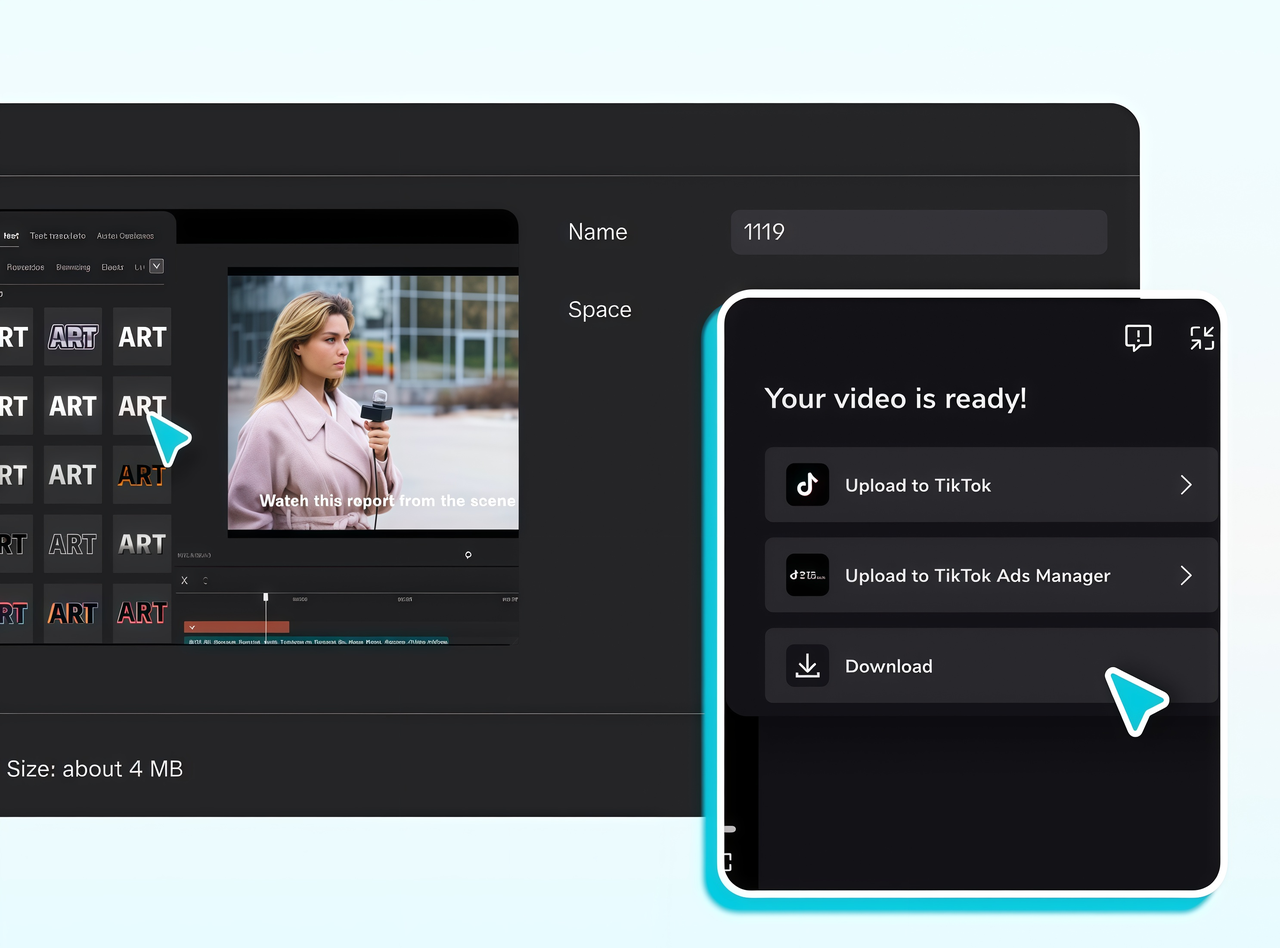Expand the chevron on the TikTok Ads Manager row
Image resolution: width=1280 pixels, height=948 pixels.
(1186, 575)
